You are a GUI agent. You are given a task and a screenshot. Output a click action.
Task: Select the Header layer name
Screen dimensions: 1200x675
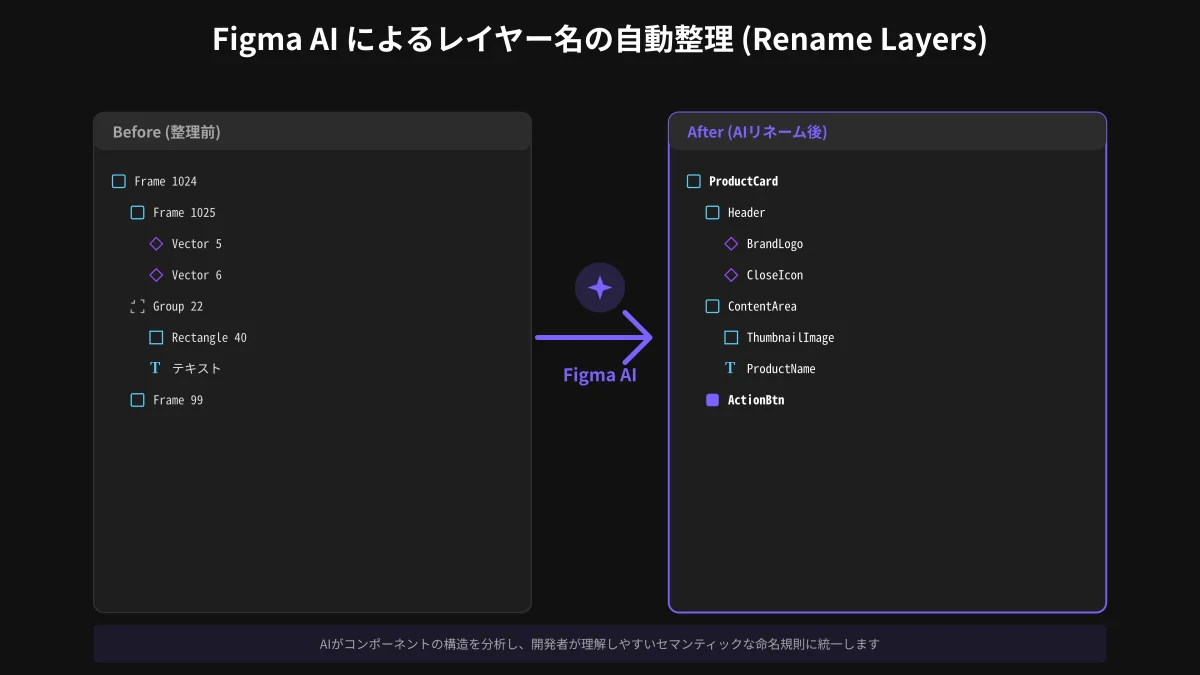(x=747, y=212)
